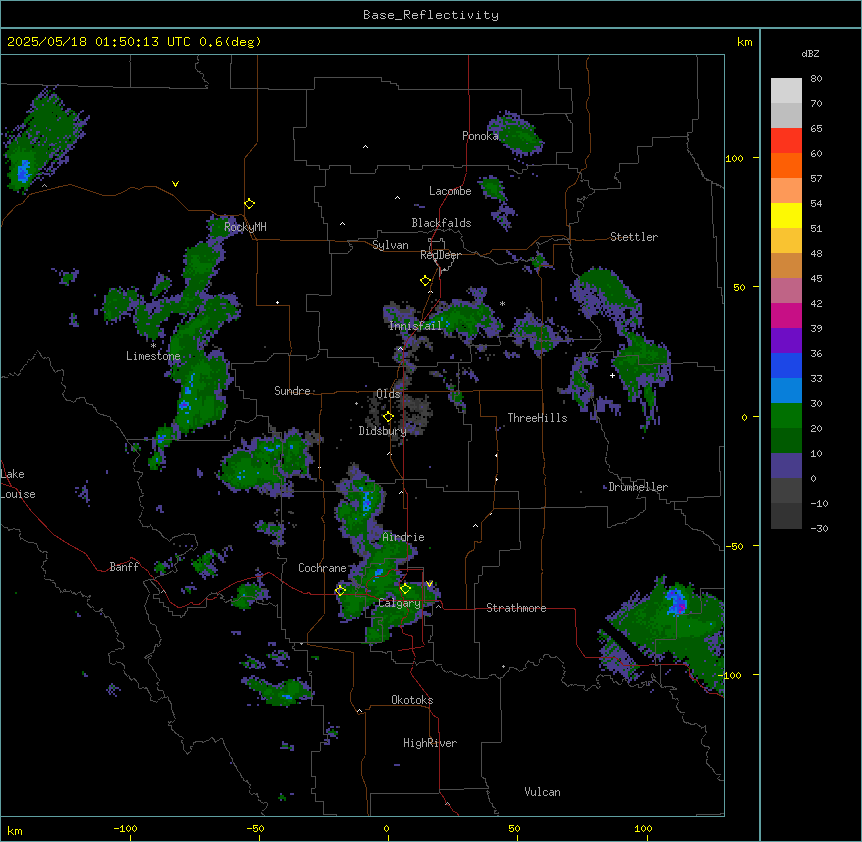Click the Stettler label

pyautogui.click(x=634, y=237)
